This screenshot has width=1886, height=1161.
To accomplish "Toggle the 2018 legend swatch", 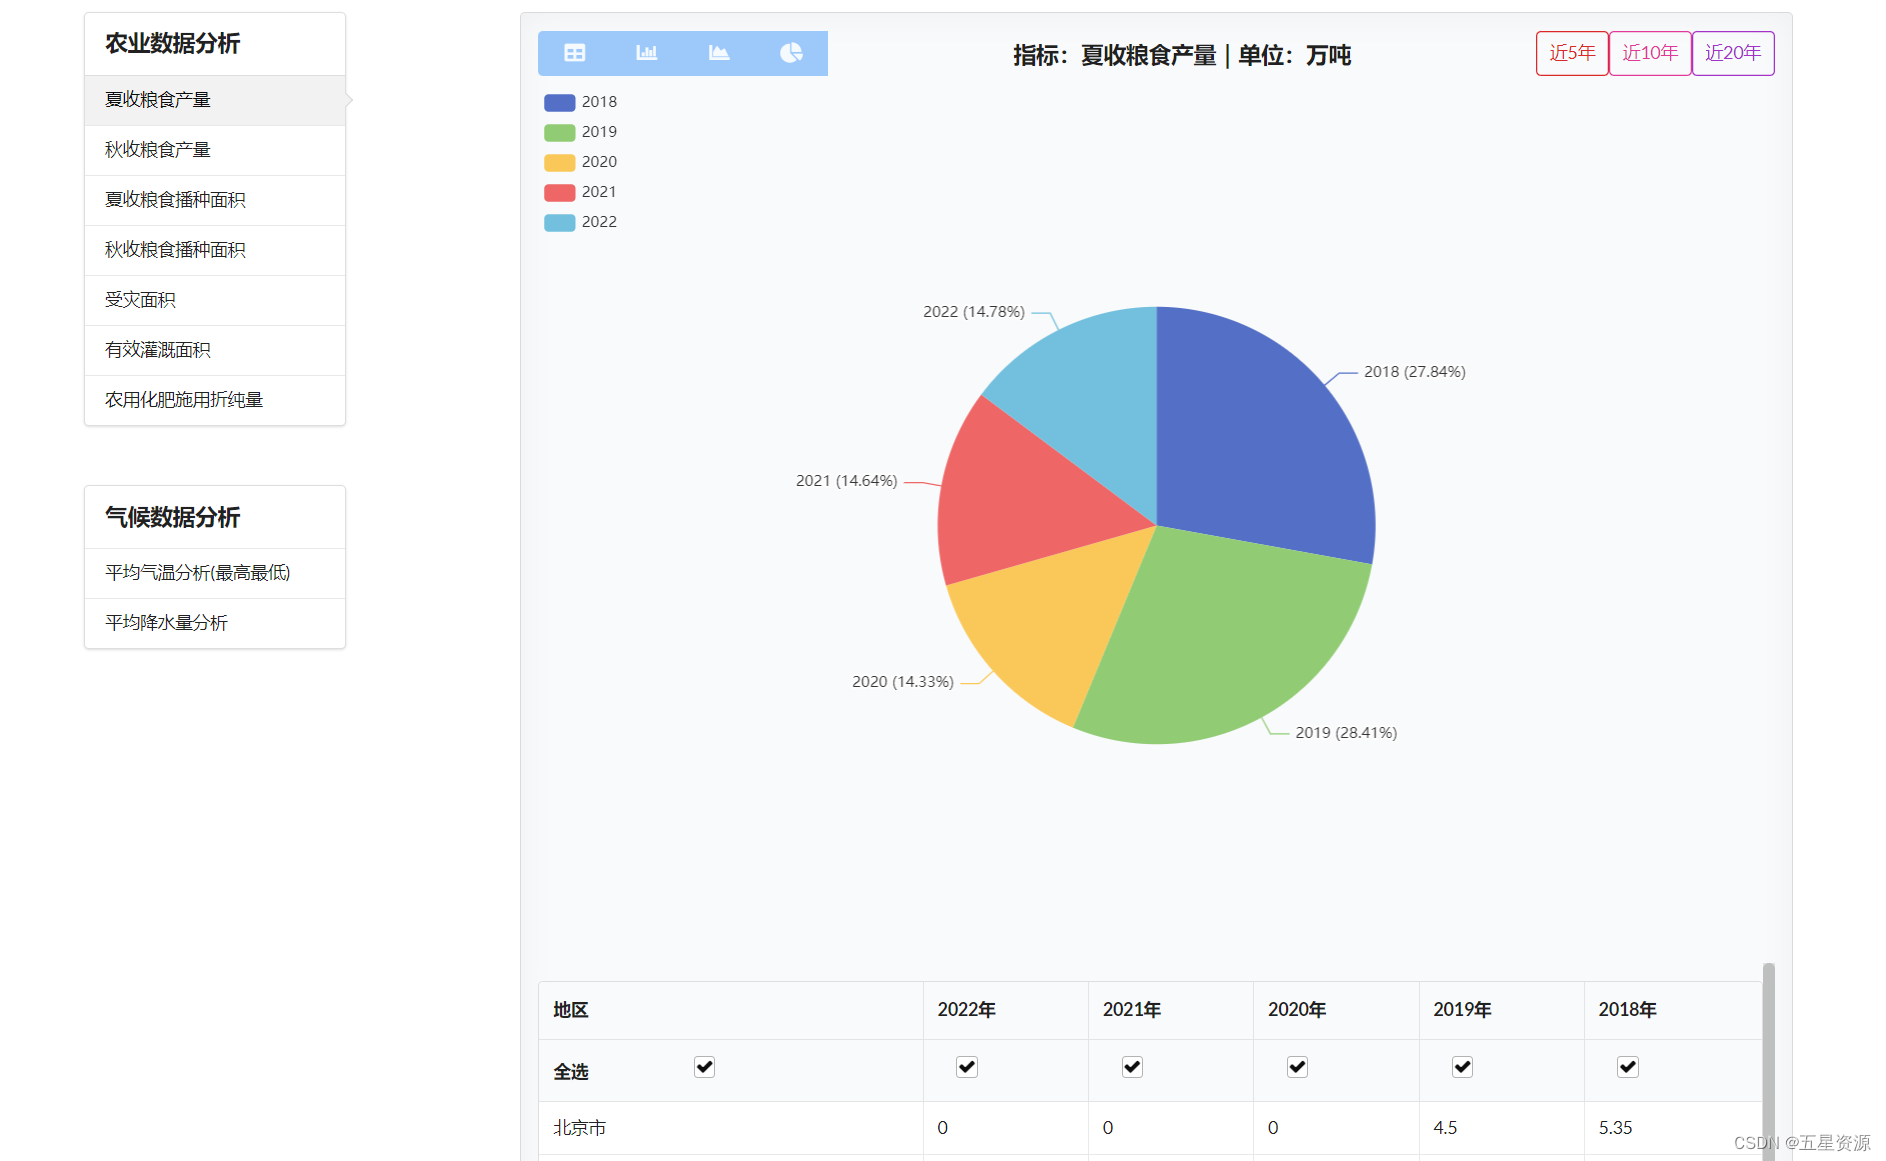I will click(559, 102).
